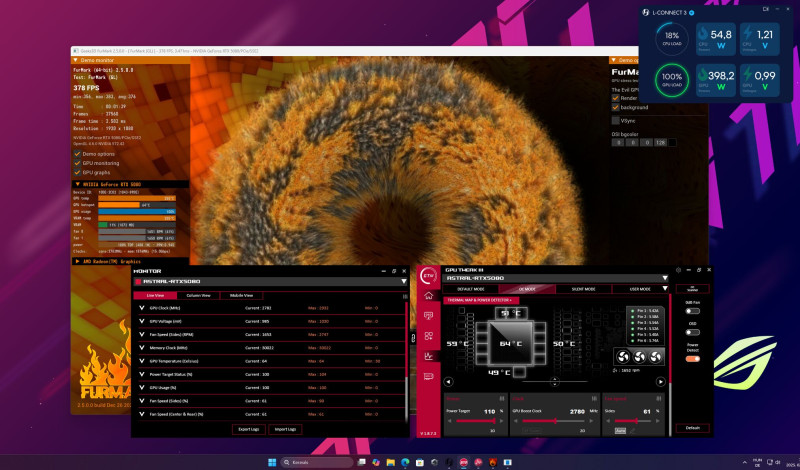800x470 pixels.
Task: Expand the GPU Voltage (mV) row
Action: pyautogui.click(x=141, y=321)
